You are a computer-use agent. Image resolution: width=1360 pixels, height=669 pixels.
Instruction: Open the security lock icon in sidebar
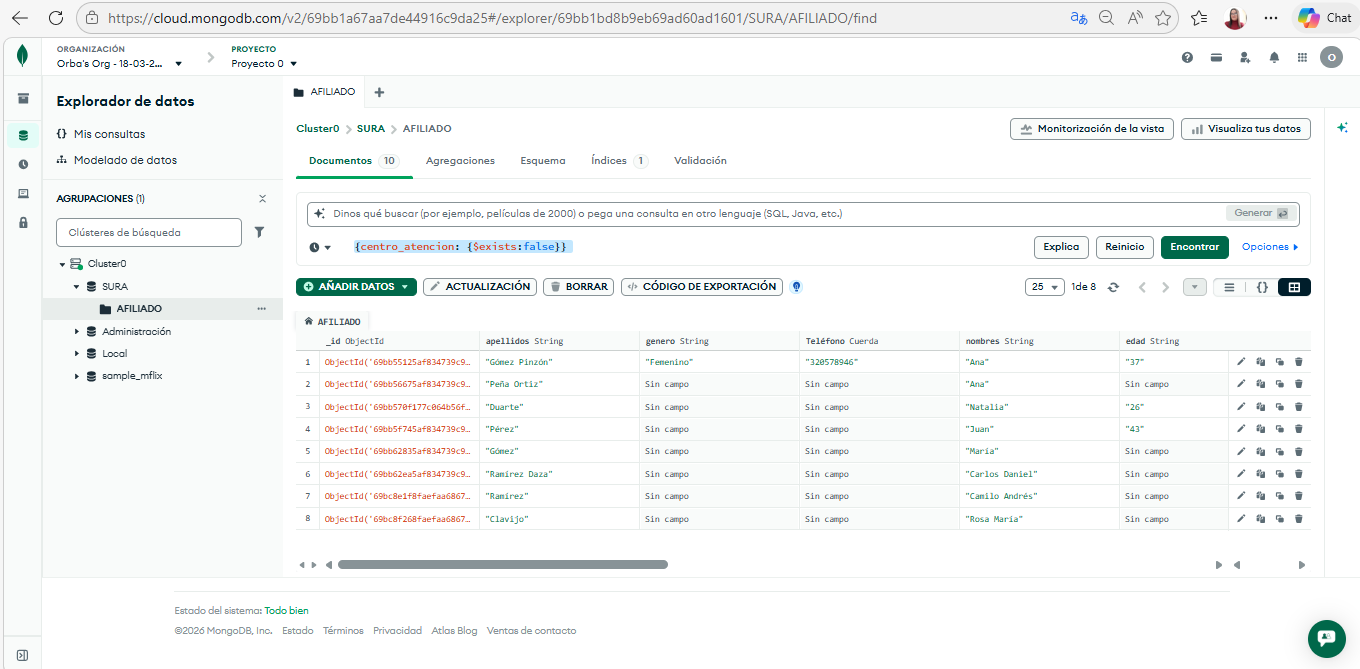(23, 222)
